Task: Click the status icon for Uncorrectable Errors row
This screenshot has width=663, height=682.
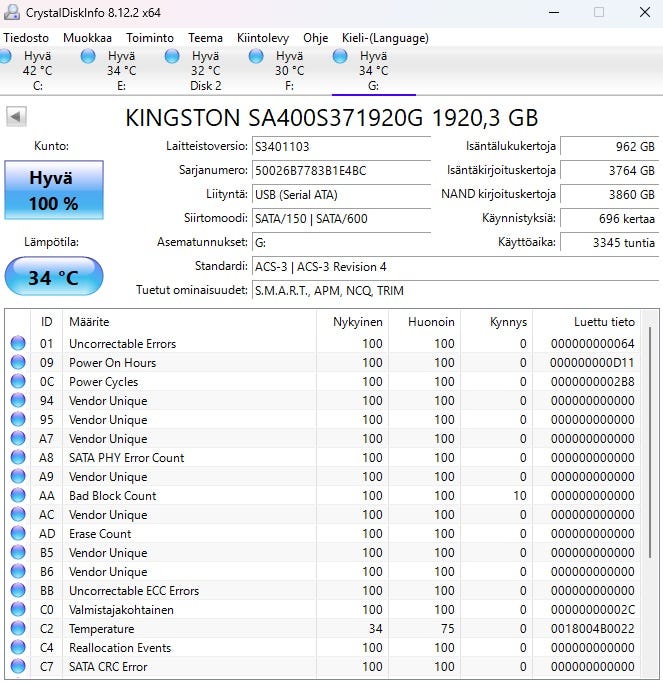Action: (18, 343)
